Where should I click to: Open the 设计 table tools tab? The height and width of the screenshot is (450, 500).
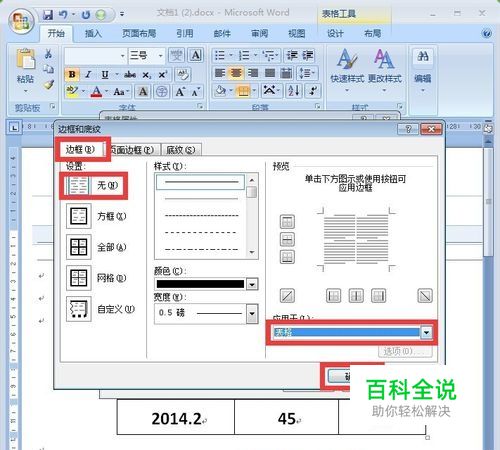(x=335, y=33)
